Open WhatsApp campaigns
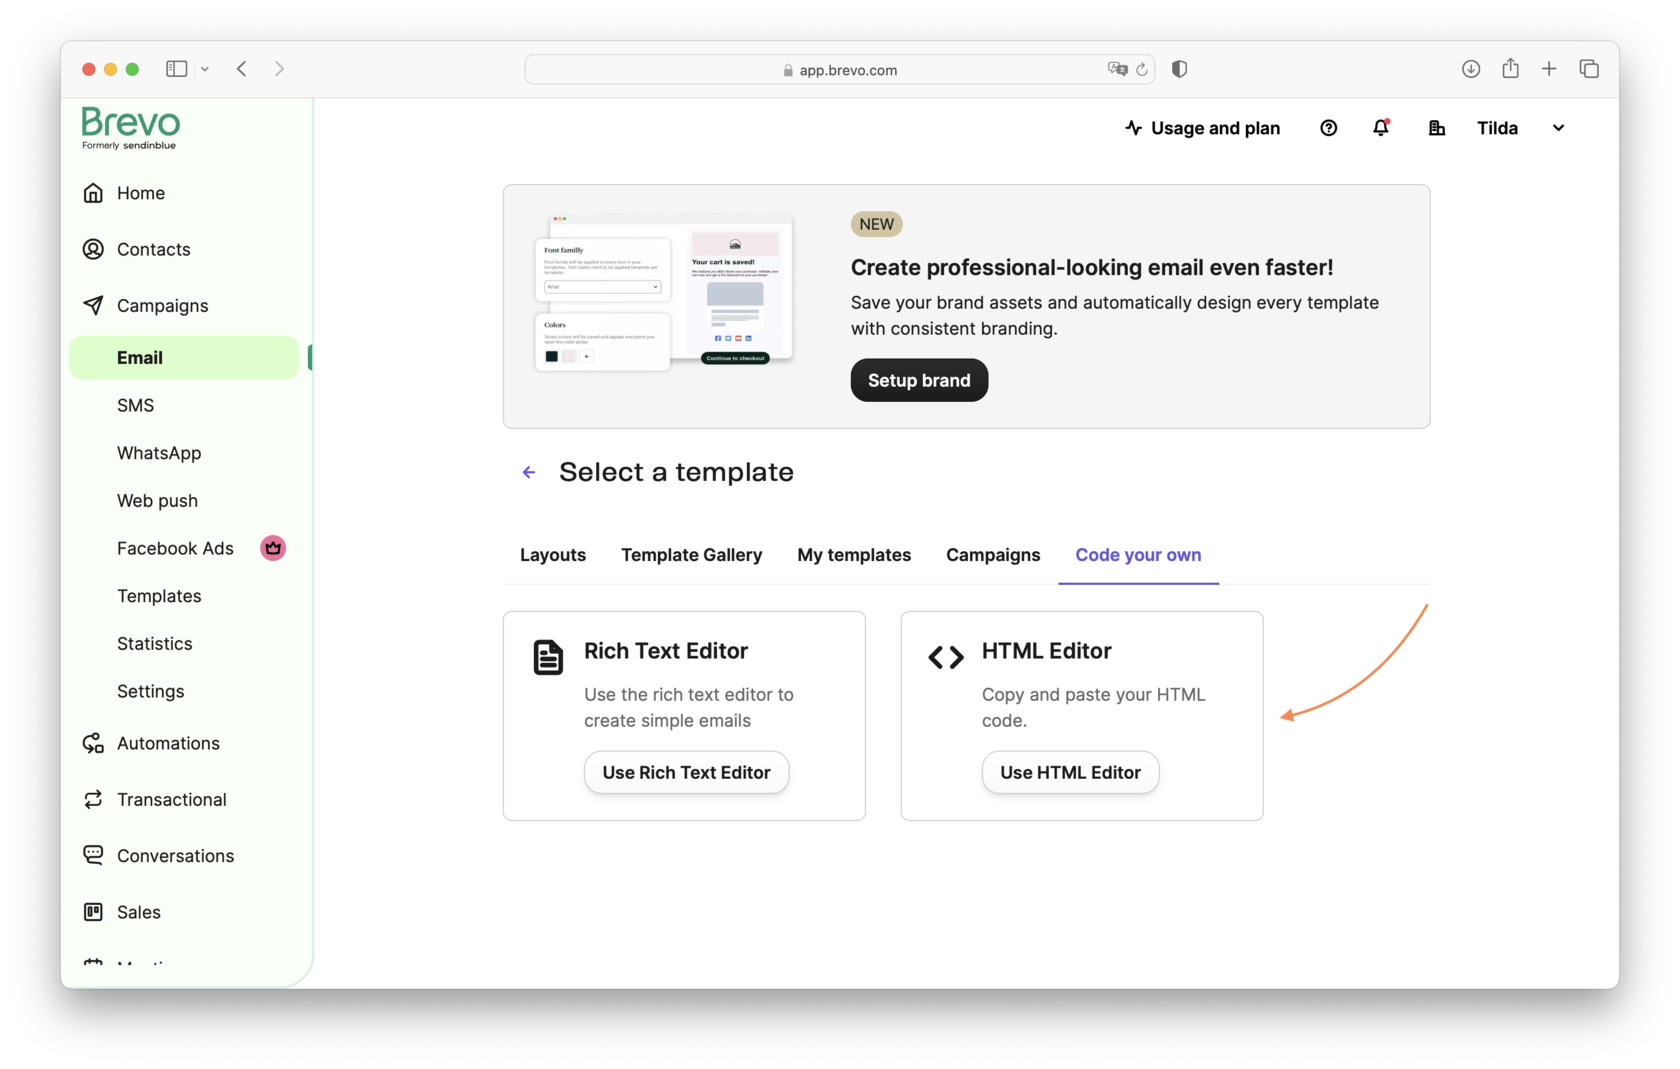Screen dimensions: 1680x1069 (159, 453)
